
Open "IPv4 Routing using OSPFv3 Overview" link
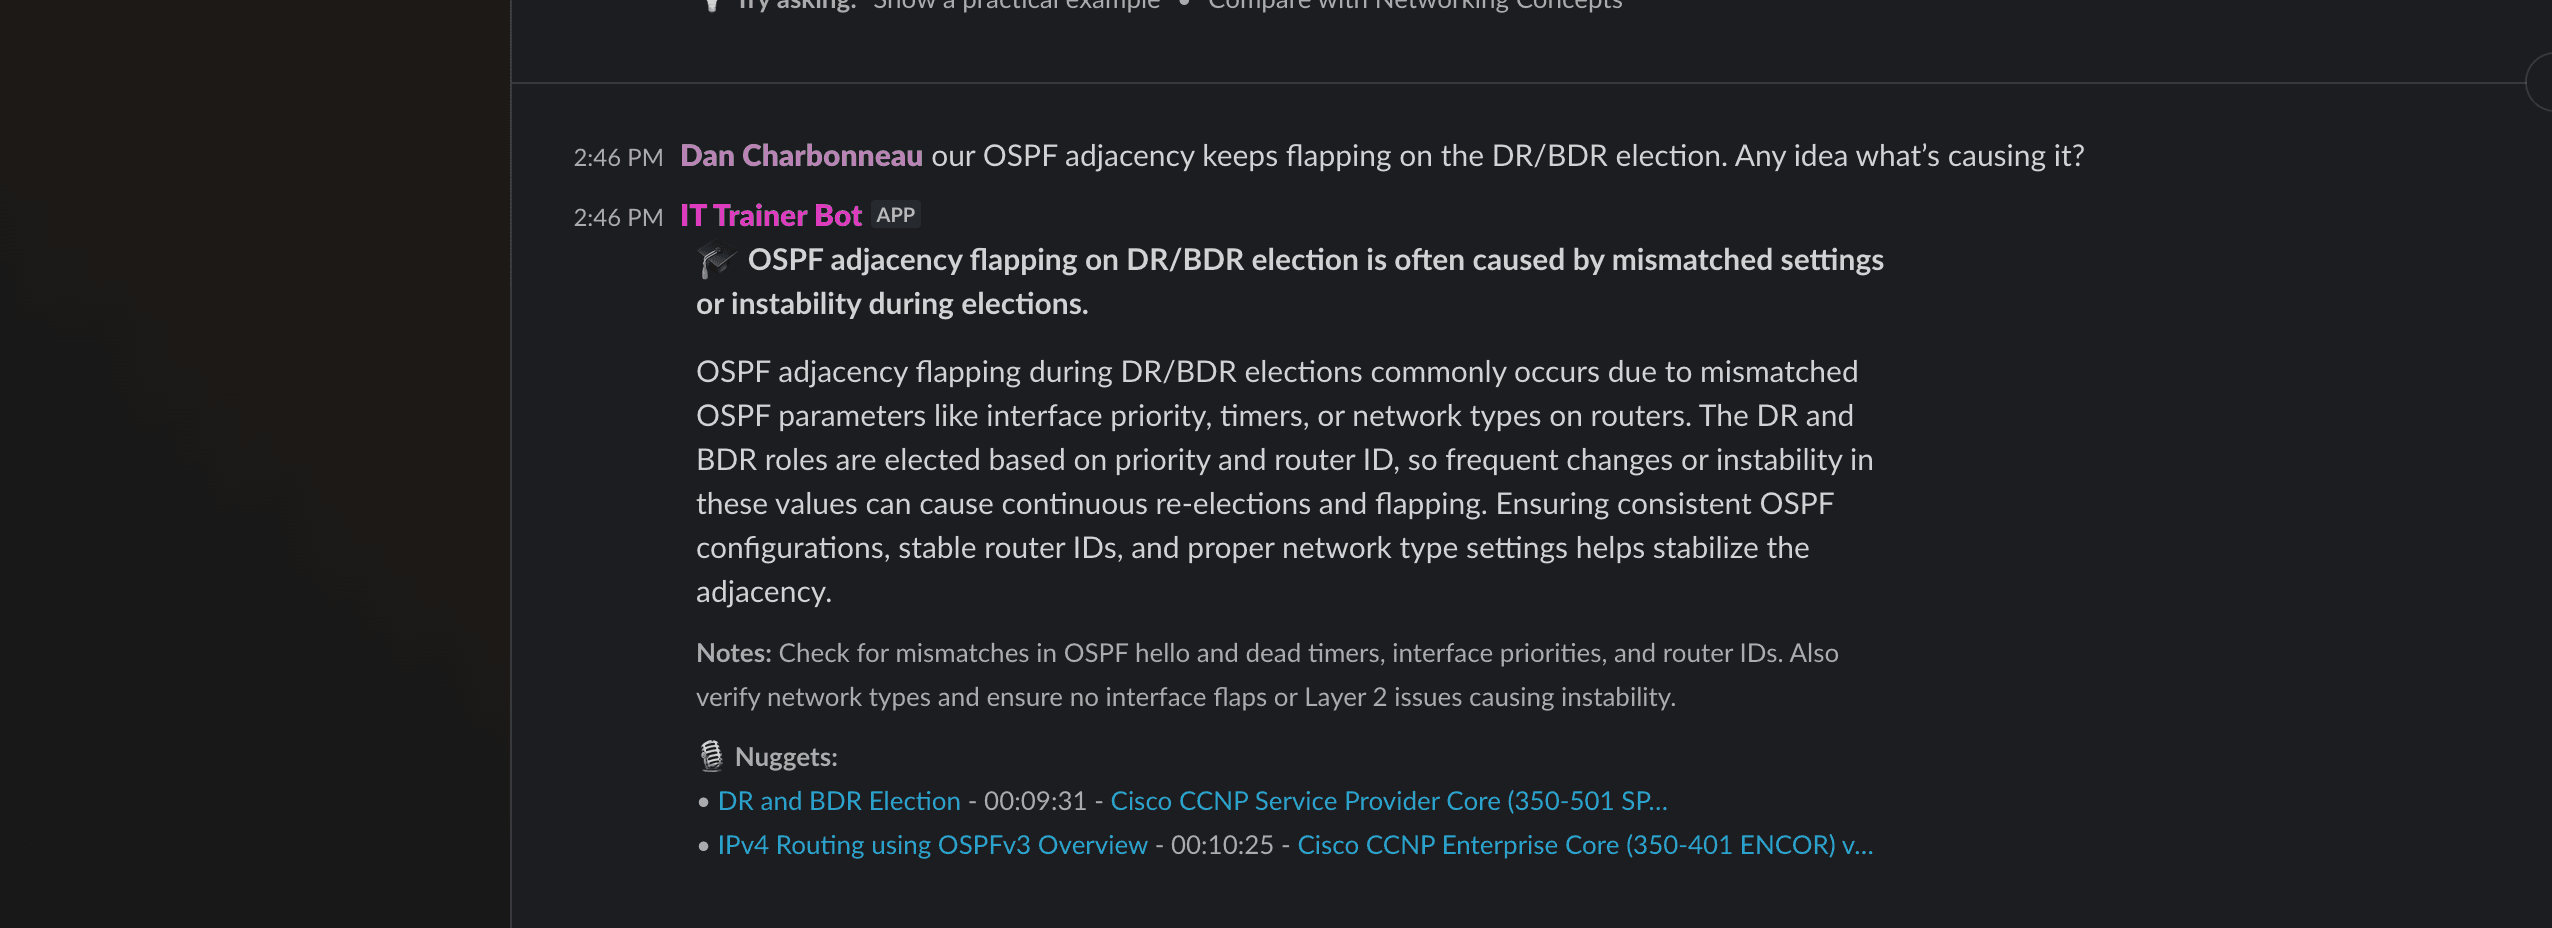[932, 845]
